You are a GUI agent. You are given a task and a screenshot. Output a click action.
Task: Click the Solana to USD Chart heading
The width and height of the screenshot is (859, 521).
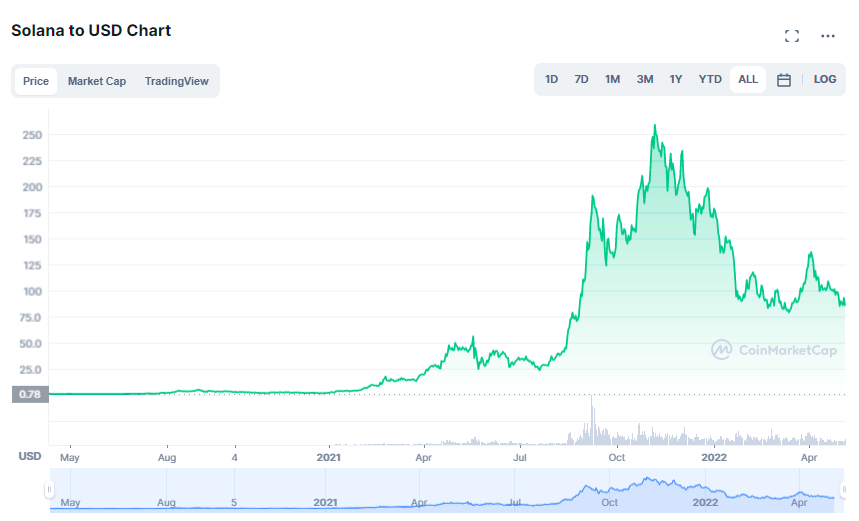click(91, 31)
